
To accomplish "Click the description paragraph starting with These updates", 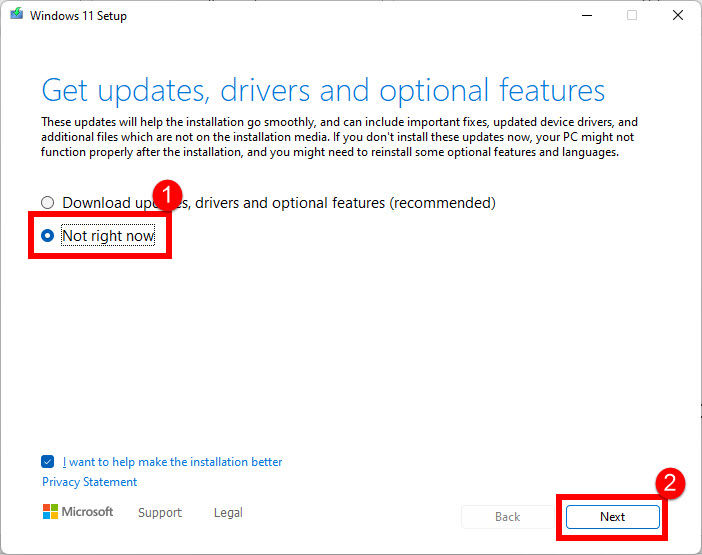I will click(x=339, y=137).
